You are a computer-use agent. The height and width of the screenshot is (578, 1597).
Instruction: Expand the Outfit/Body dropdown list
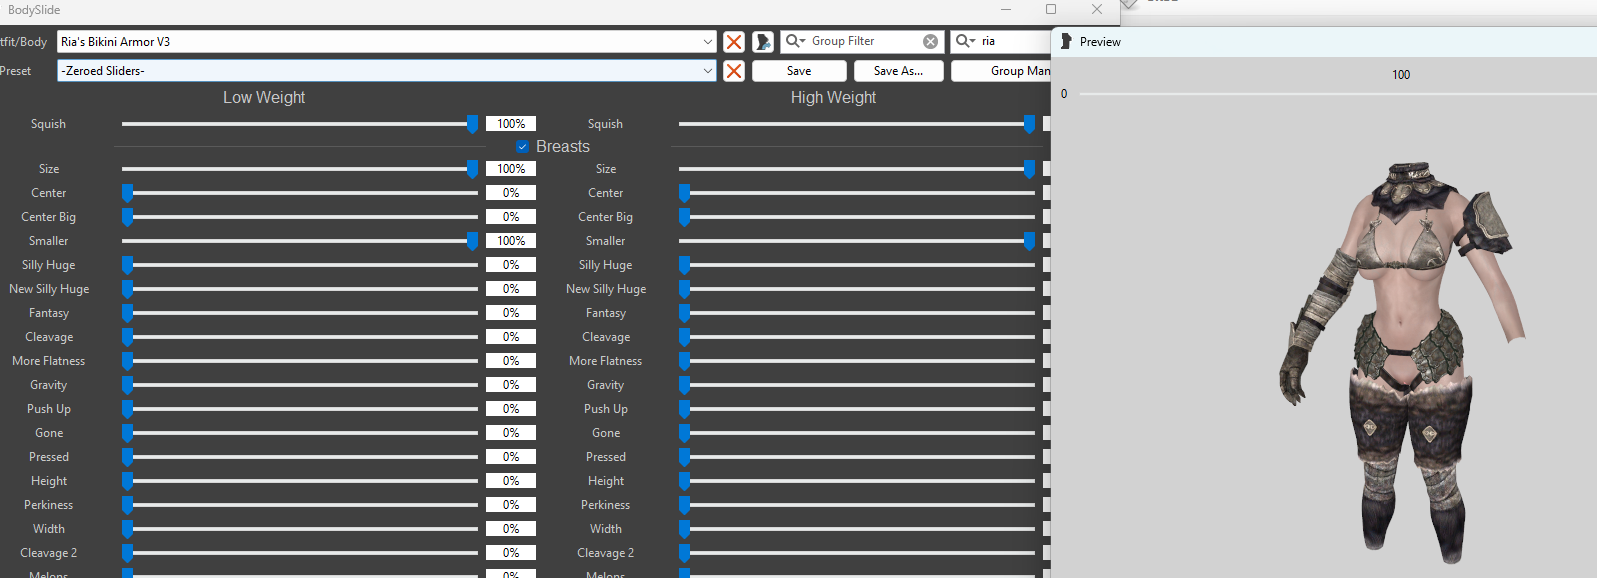(708, 42)
